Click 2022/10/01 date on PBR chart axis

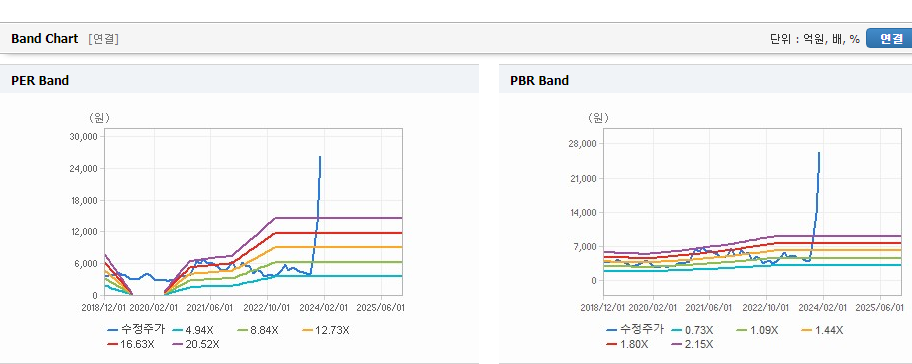[x=767, y=307]
